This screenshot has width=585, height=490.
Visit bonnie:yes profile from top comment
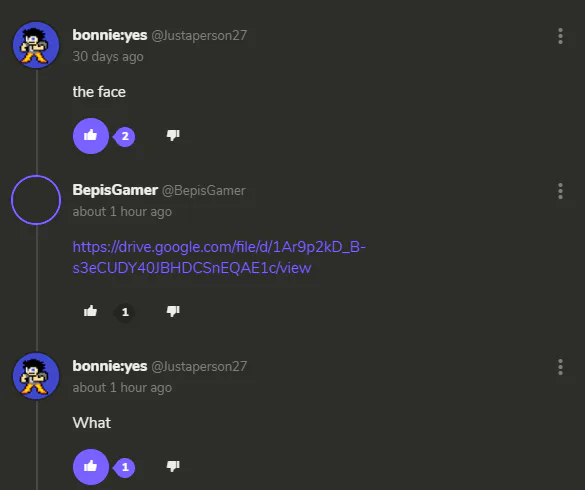pyautogui.click(x=110, y=35)
